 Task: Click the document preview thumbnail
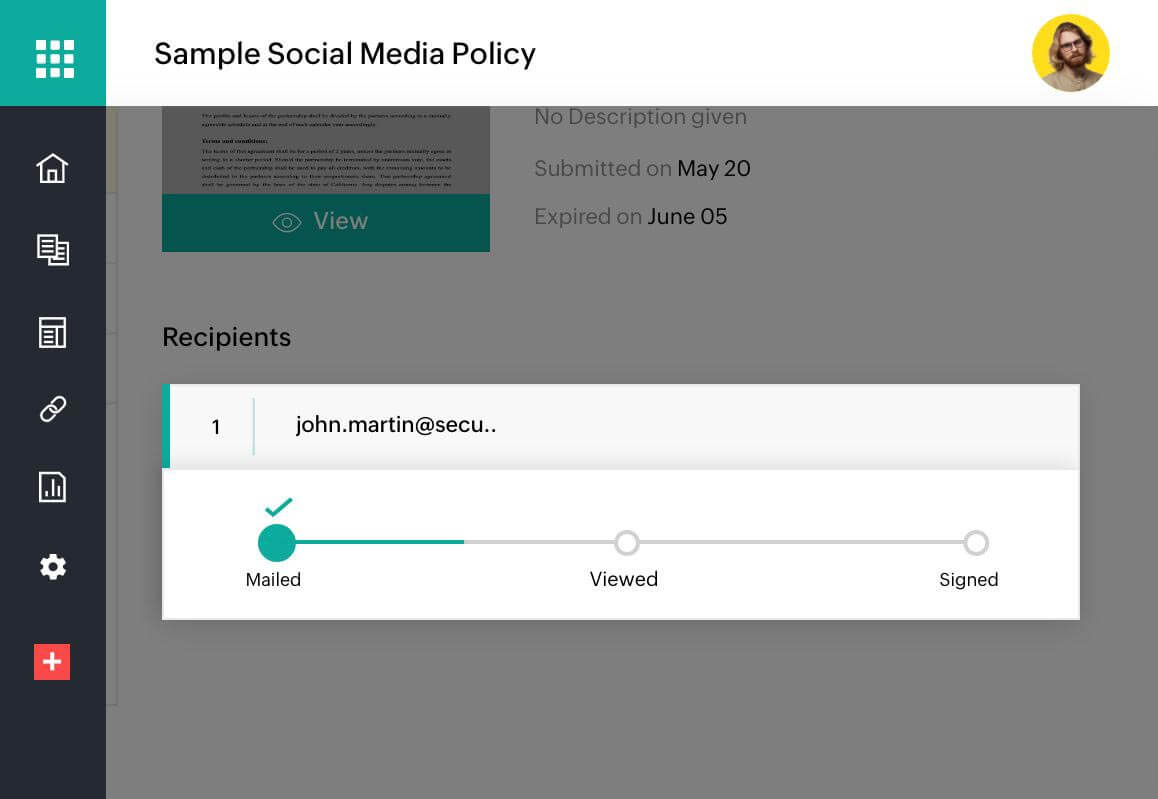(326, 150)
